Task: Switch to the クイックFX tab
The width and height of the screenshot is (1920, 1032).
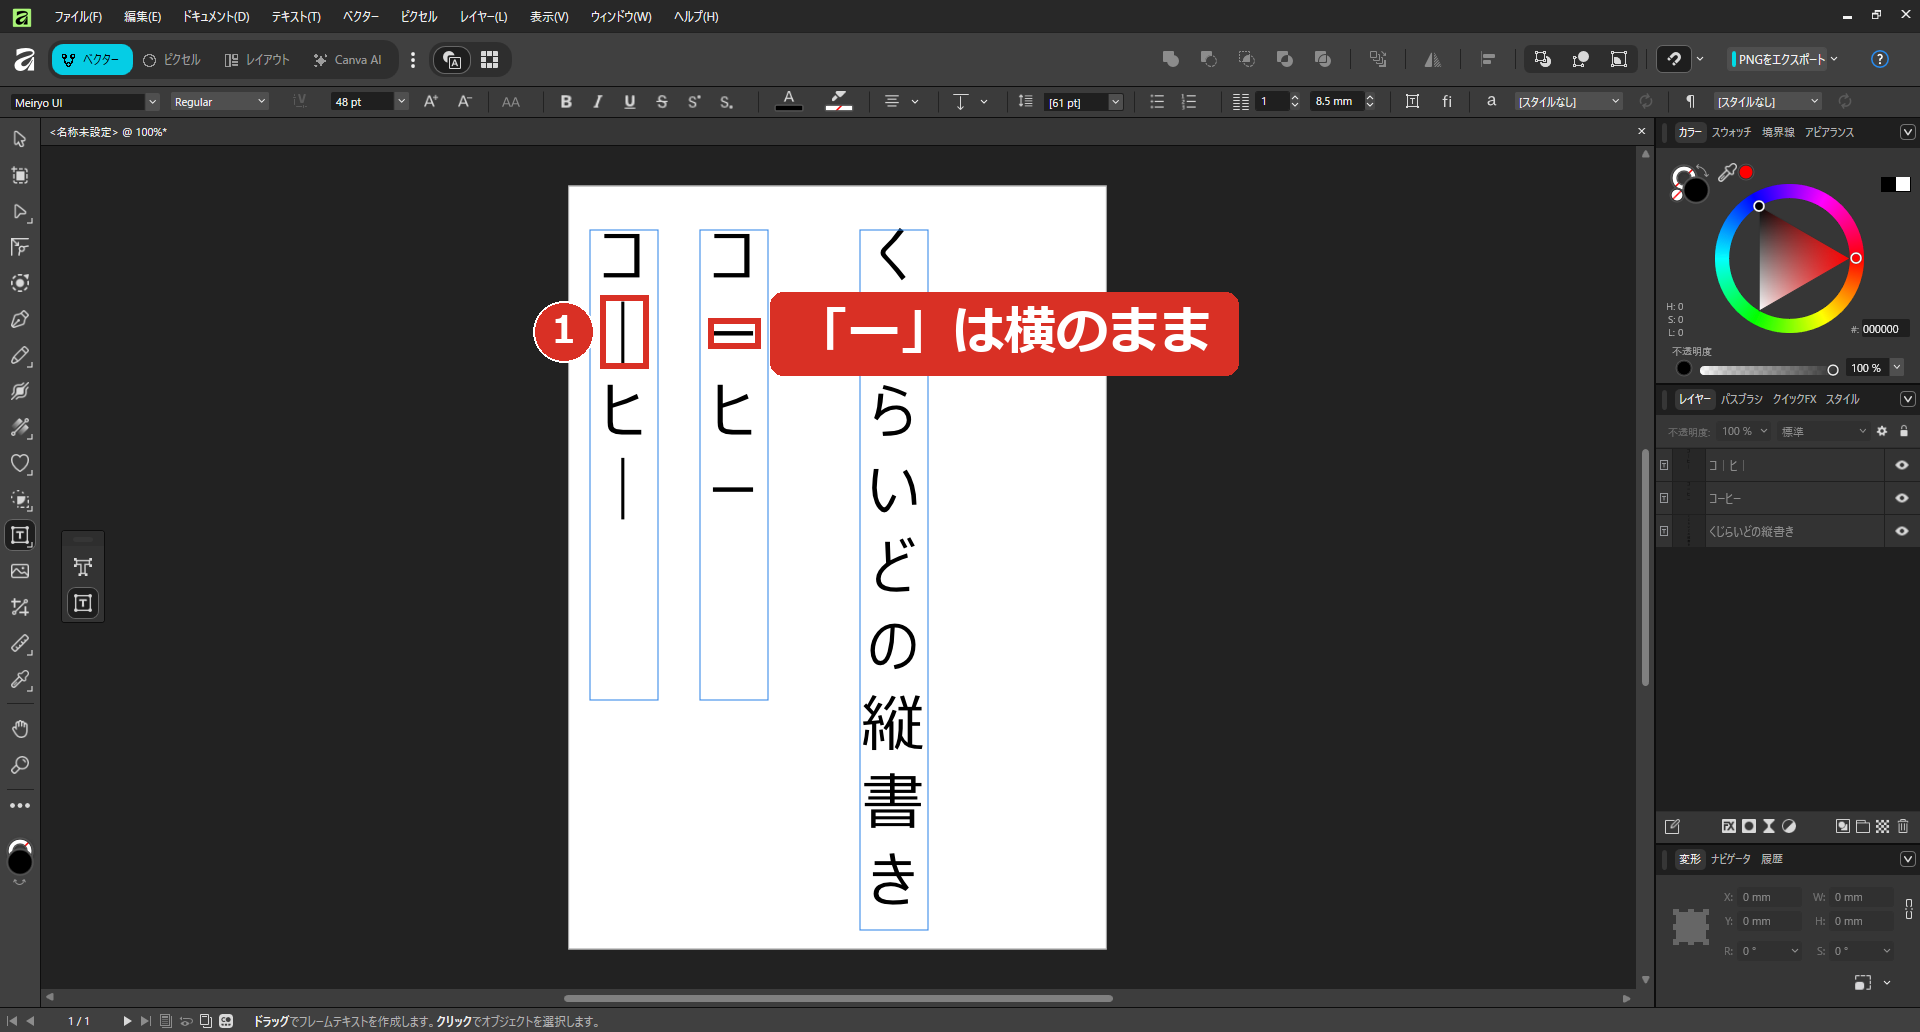Action: pyautogui.click(x=1795, y=399)
